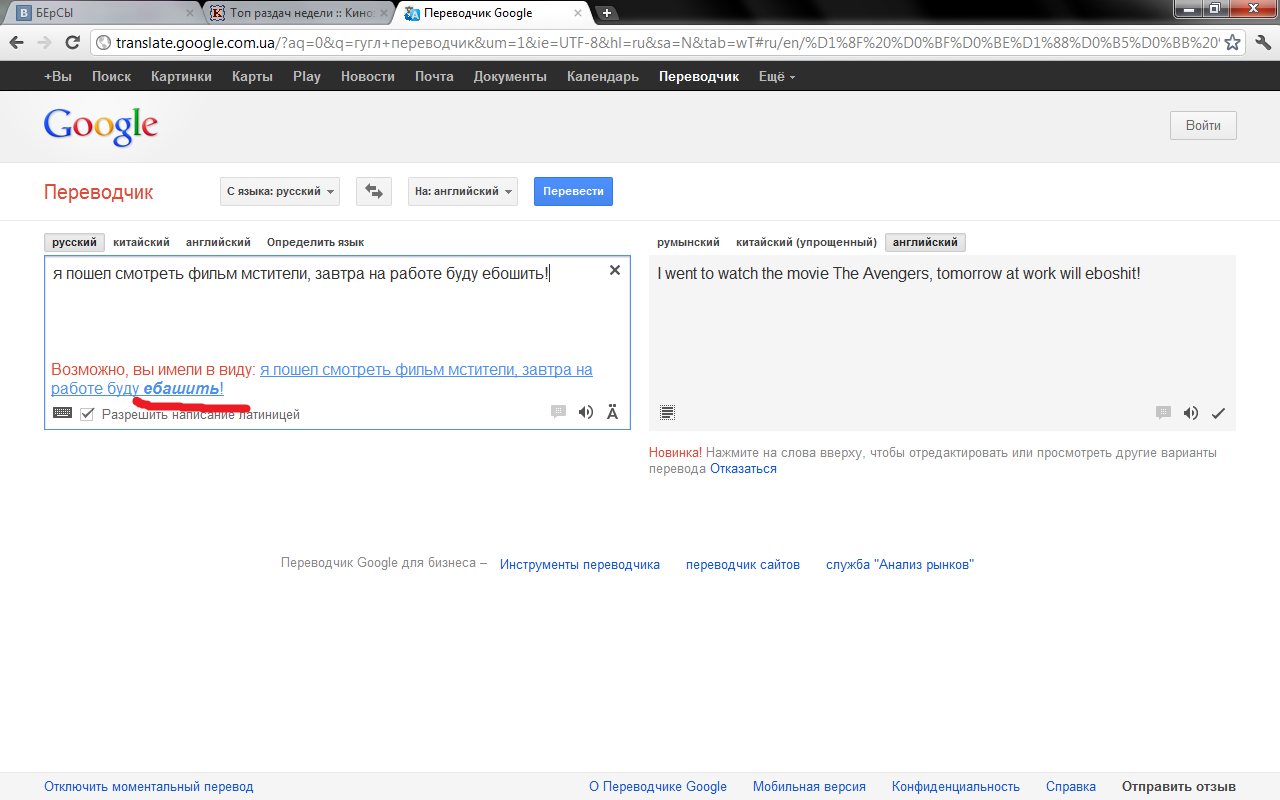The image size is (1280, 800).
Task: Toggle allow Latin typing checkbox
Action: pyautogui.click(x=87, y=414)
